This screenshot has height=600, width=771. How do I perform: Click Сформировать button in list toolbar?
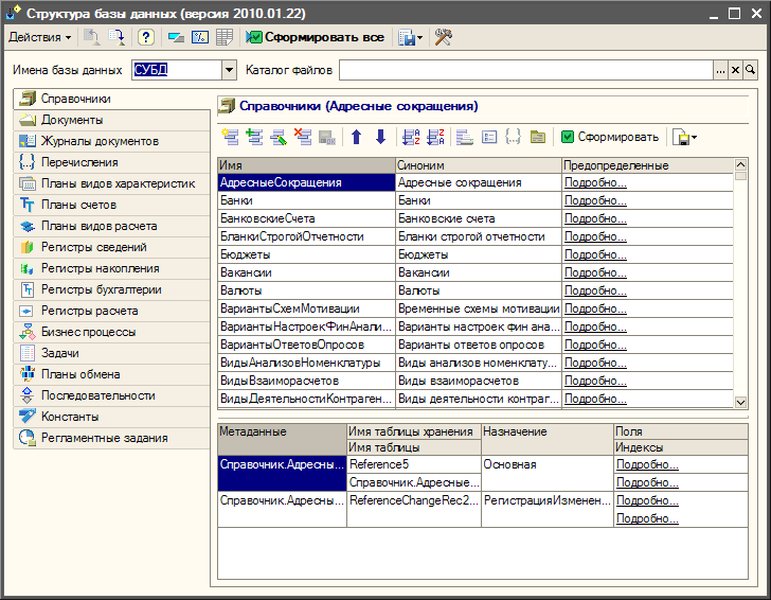[x=610, y=137]
